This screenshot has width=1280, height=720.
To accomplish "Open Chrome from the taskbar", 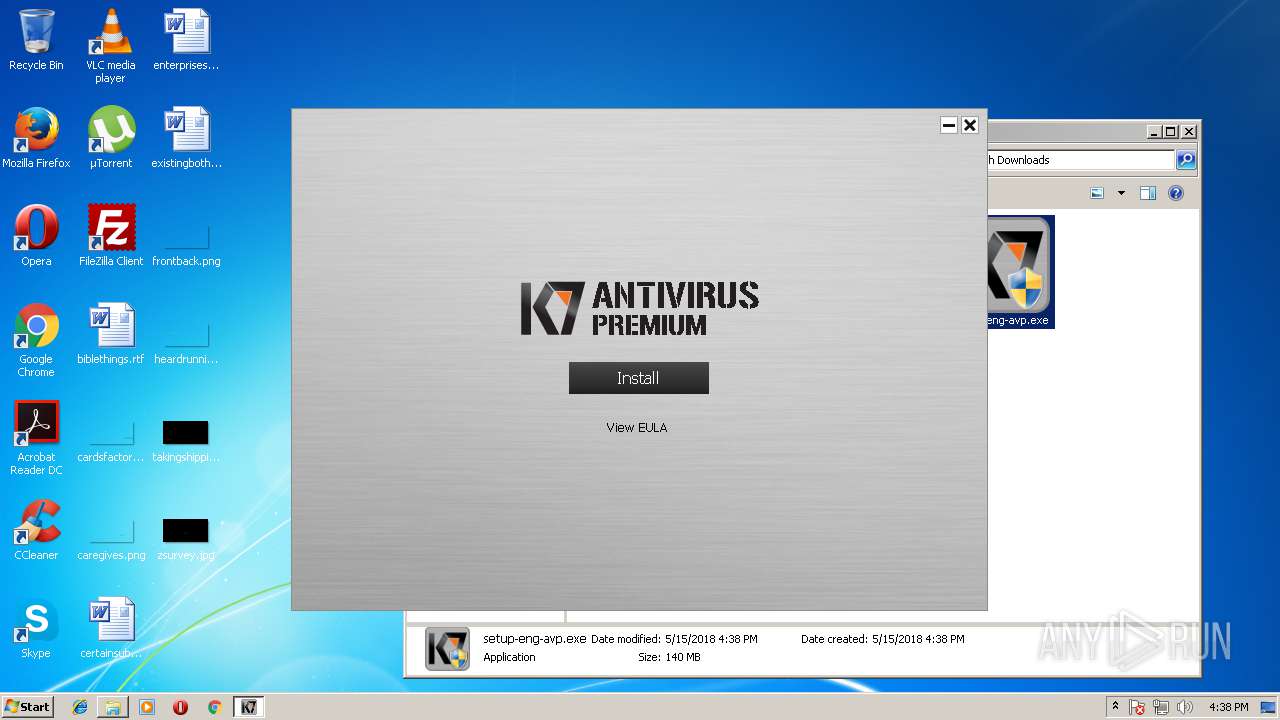I will [214, 707].
